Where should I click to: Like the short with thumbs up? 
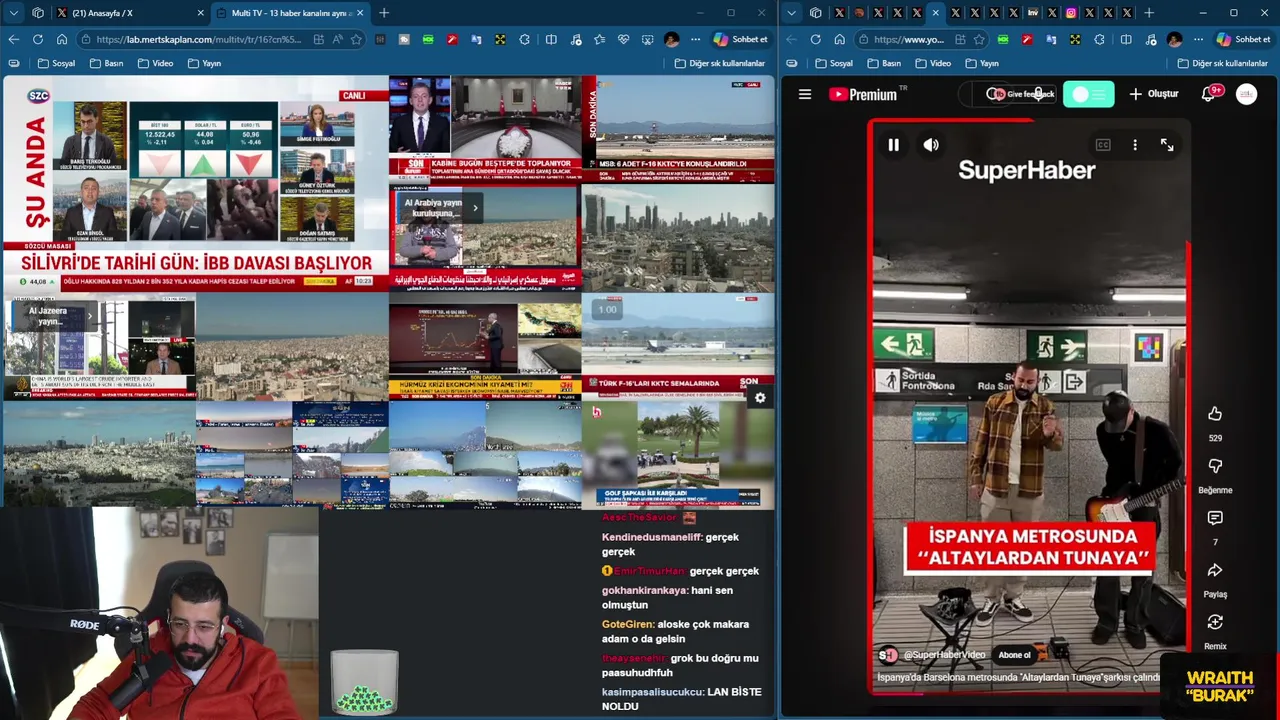point(1215,414)
